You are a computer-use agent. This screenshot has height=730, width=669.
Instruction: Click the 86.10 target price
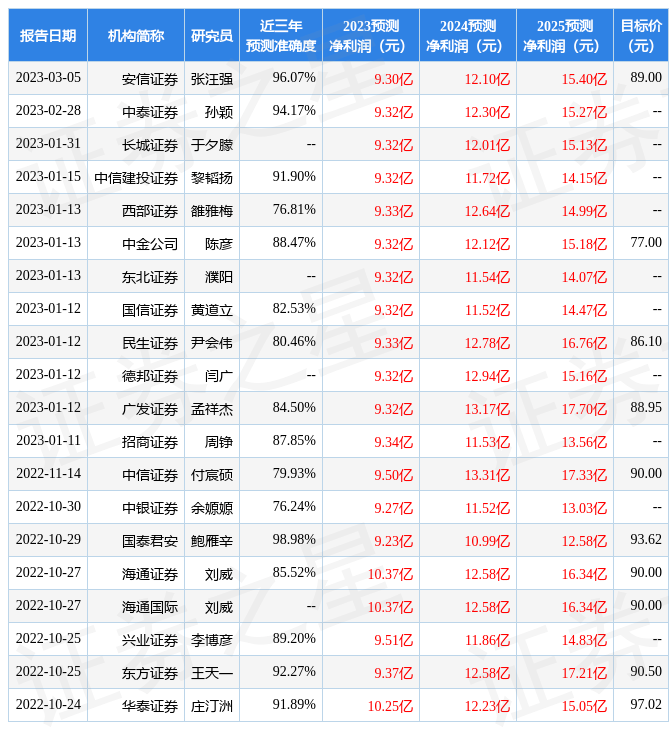pyautogui.click(x=646, y=342)
